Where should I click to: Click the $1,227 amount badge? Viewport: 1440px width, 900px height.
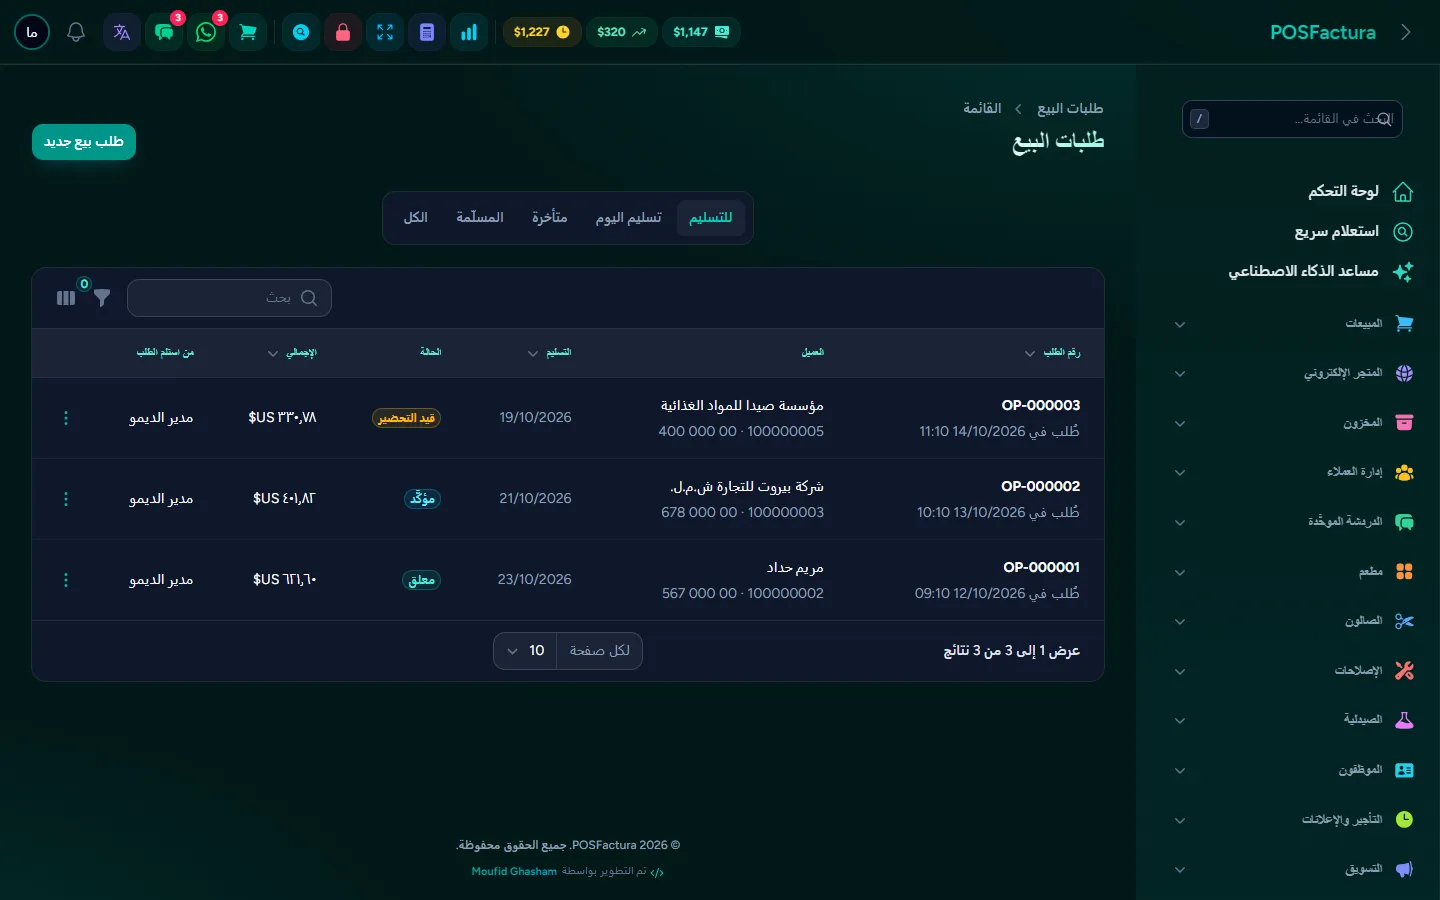point(541,32)
